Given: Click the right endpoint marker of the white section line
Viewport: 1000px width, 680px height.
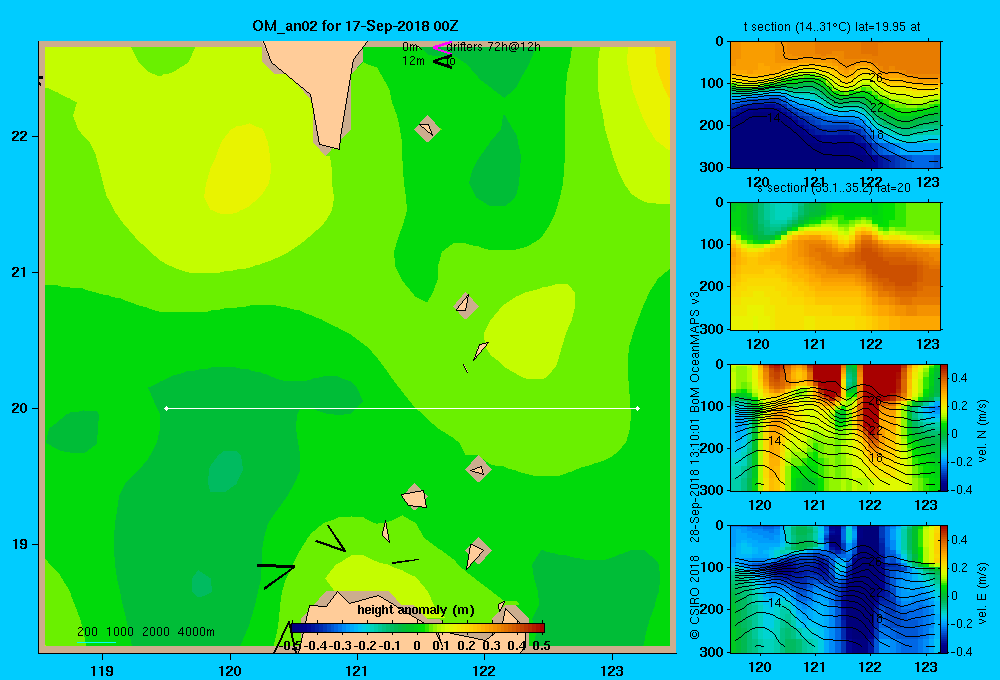Looking at the screenshot, I should tap(637, 408).
